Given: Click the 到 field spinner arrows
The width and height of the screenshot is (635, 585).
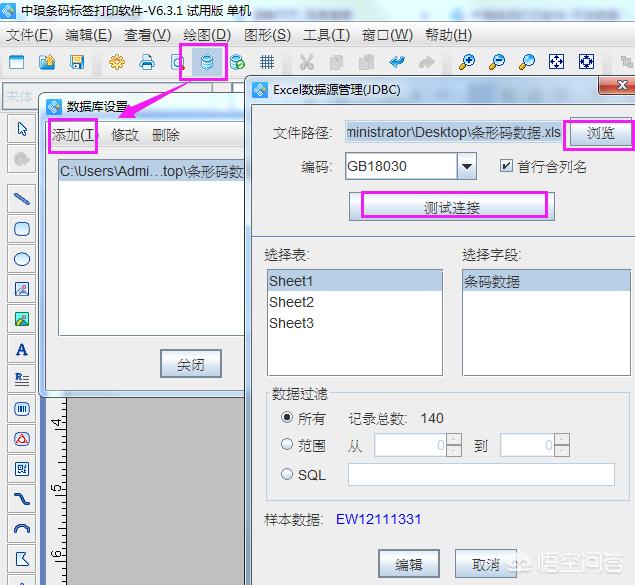Looking at the screenshot, I should point(562,445).
